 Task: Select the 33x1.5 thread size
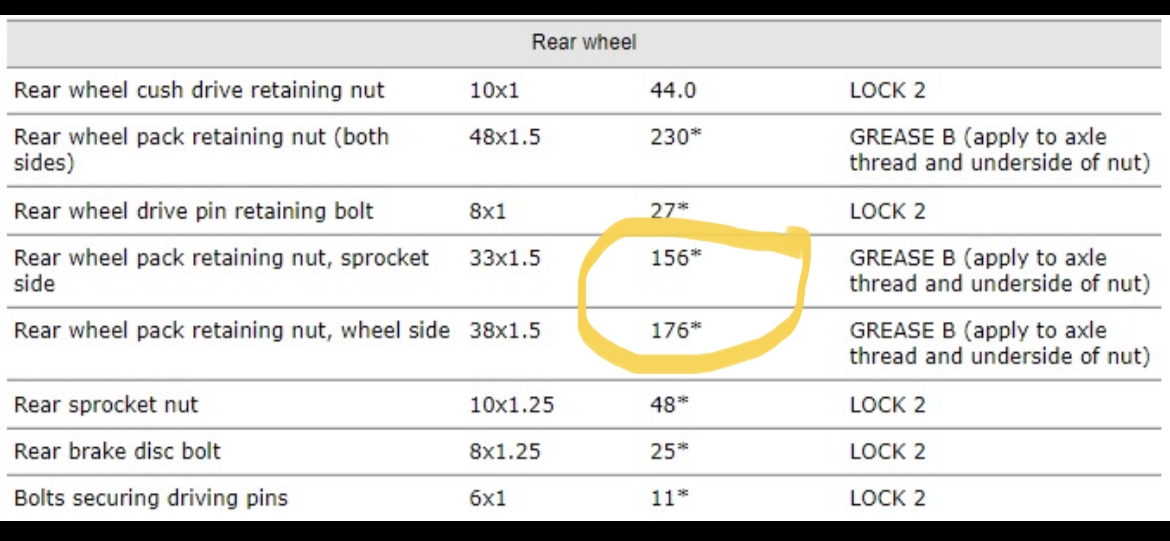tap(504, 258)
